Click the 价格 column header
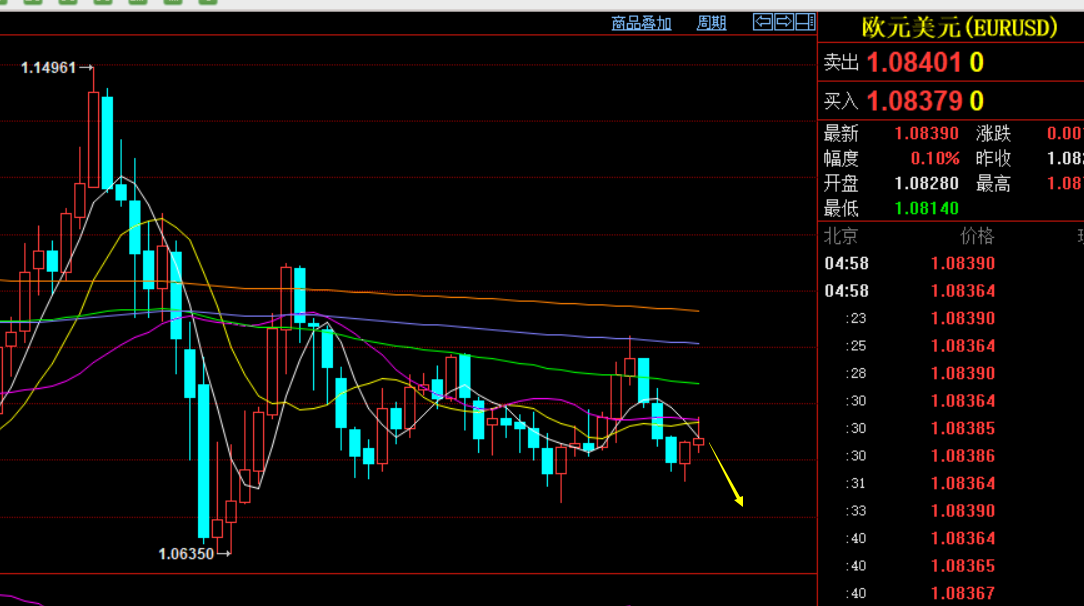This screenshot has width=1084, height=606. (x=977, y=236)
